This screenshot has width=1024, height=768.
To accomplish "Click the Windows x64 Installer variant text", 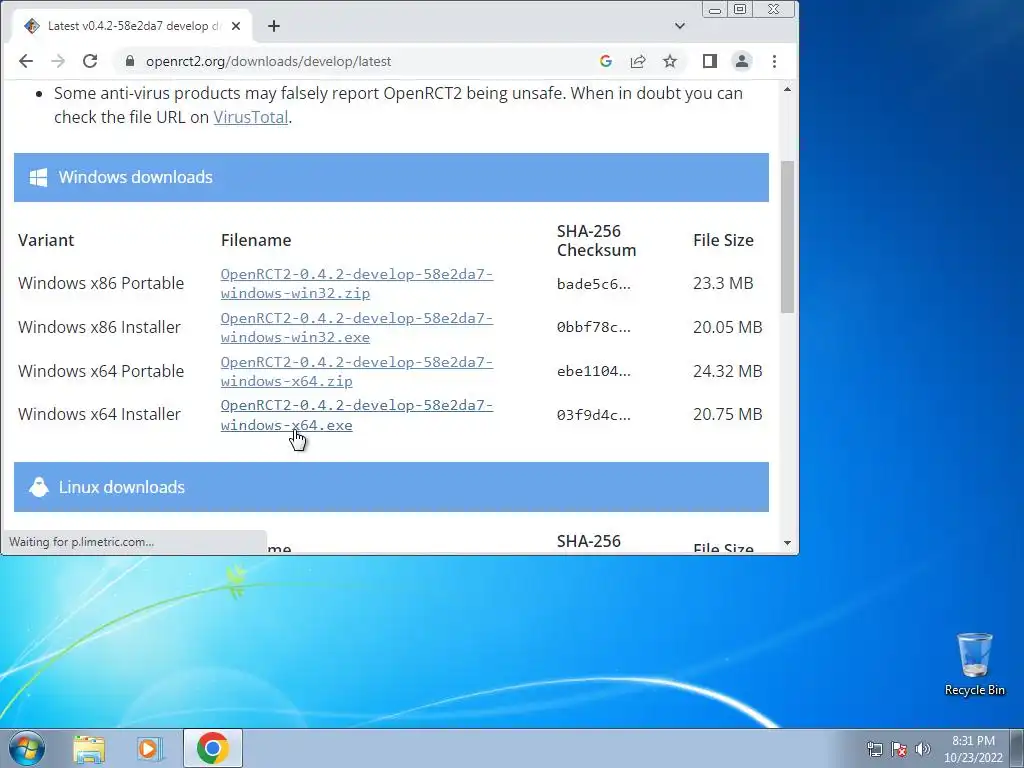I will pyautogui.click(x=99, y=415).
